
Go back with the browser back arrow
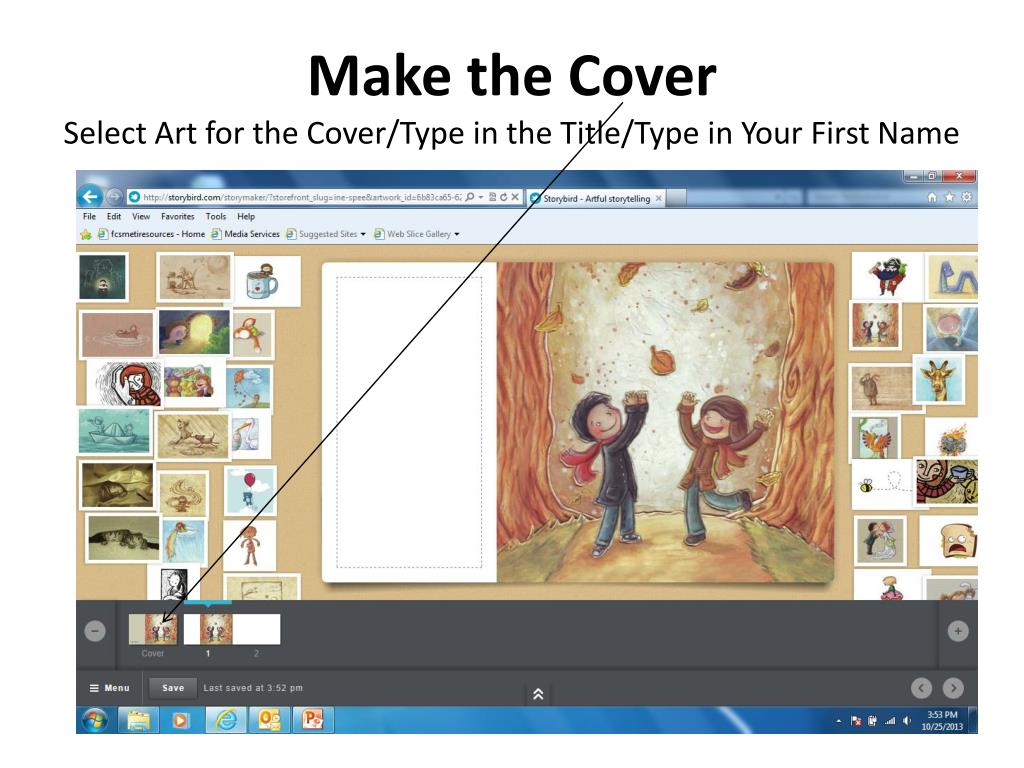(x=90, y=196)
